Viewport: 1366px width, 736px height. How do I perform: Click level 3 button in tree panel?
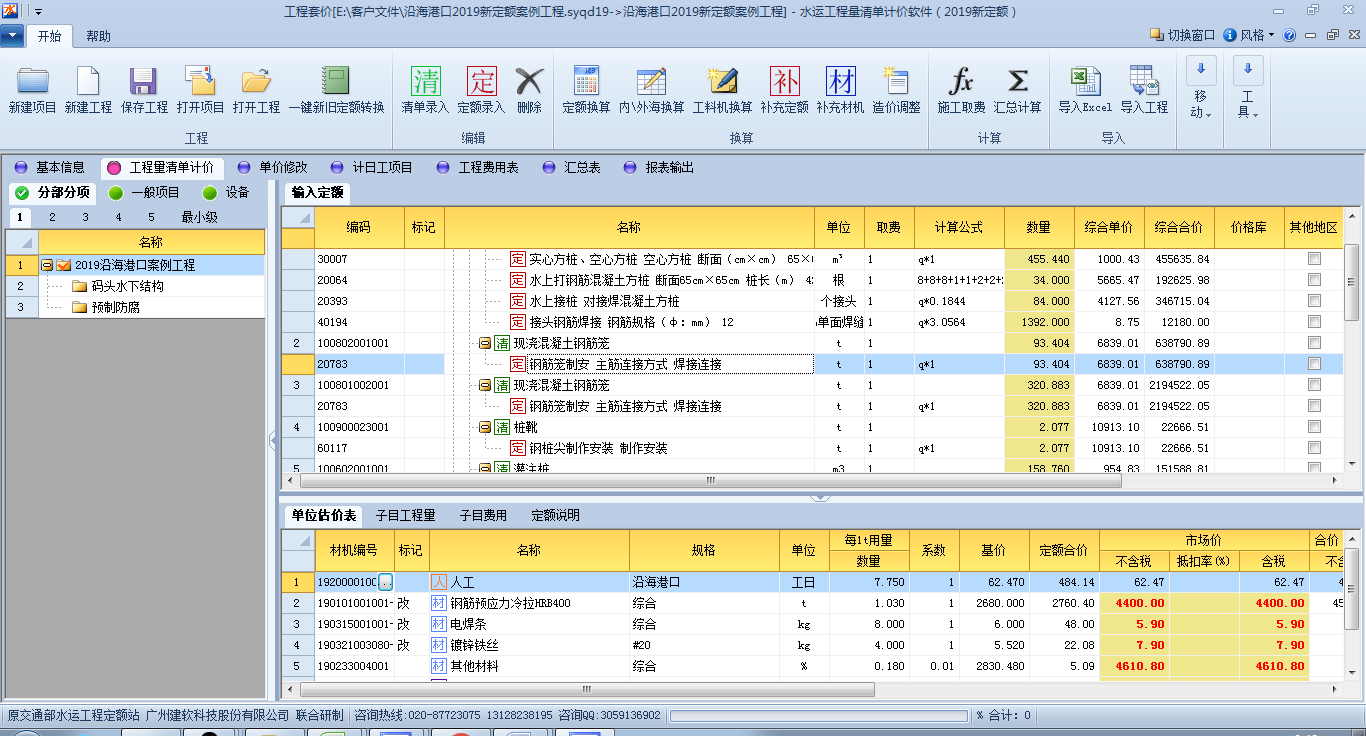(x=85, y=217)
